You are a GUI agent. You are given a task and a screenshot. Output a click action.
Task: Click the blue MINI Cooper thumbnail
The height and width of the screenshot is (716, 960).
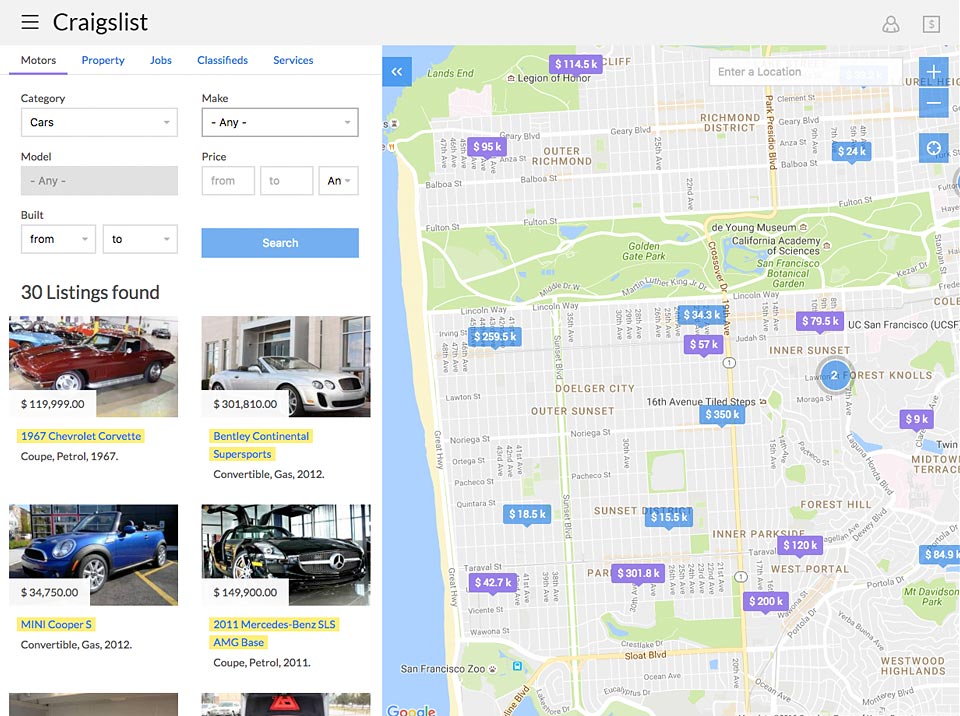[x=93, y=555]
